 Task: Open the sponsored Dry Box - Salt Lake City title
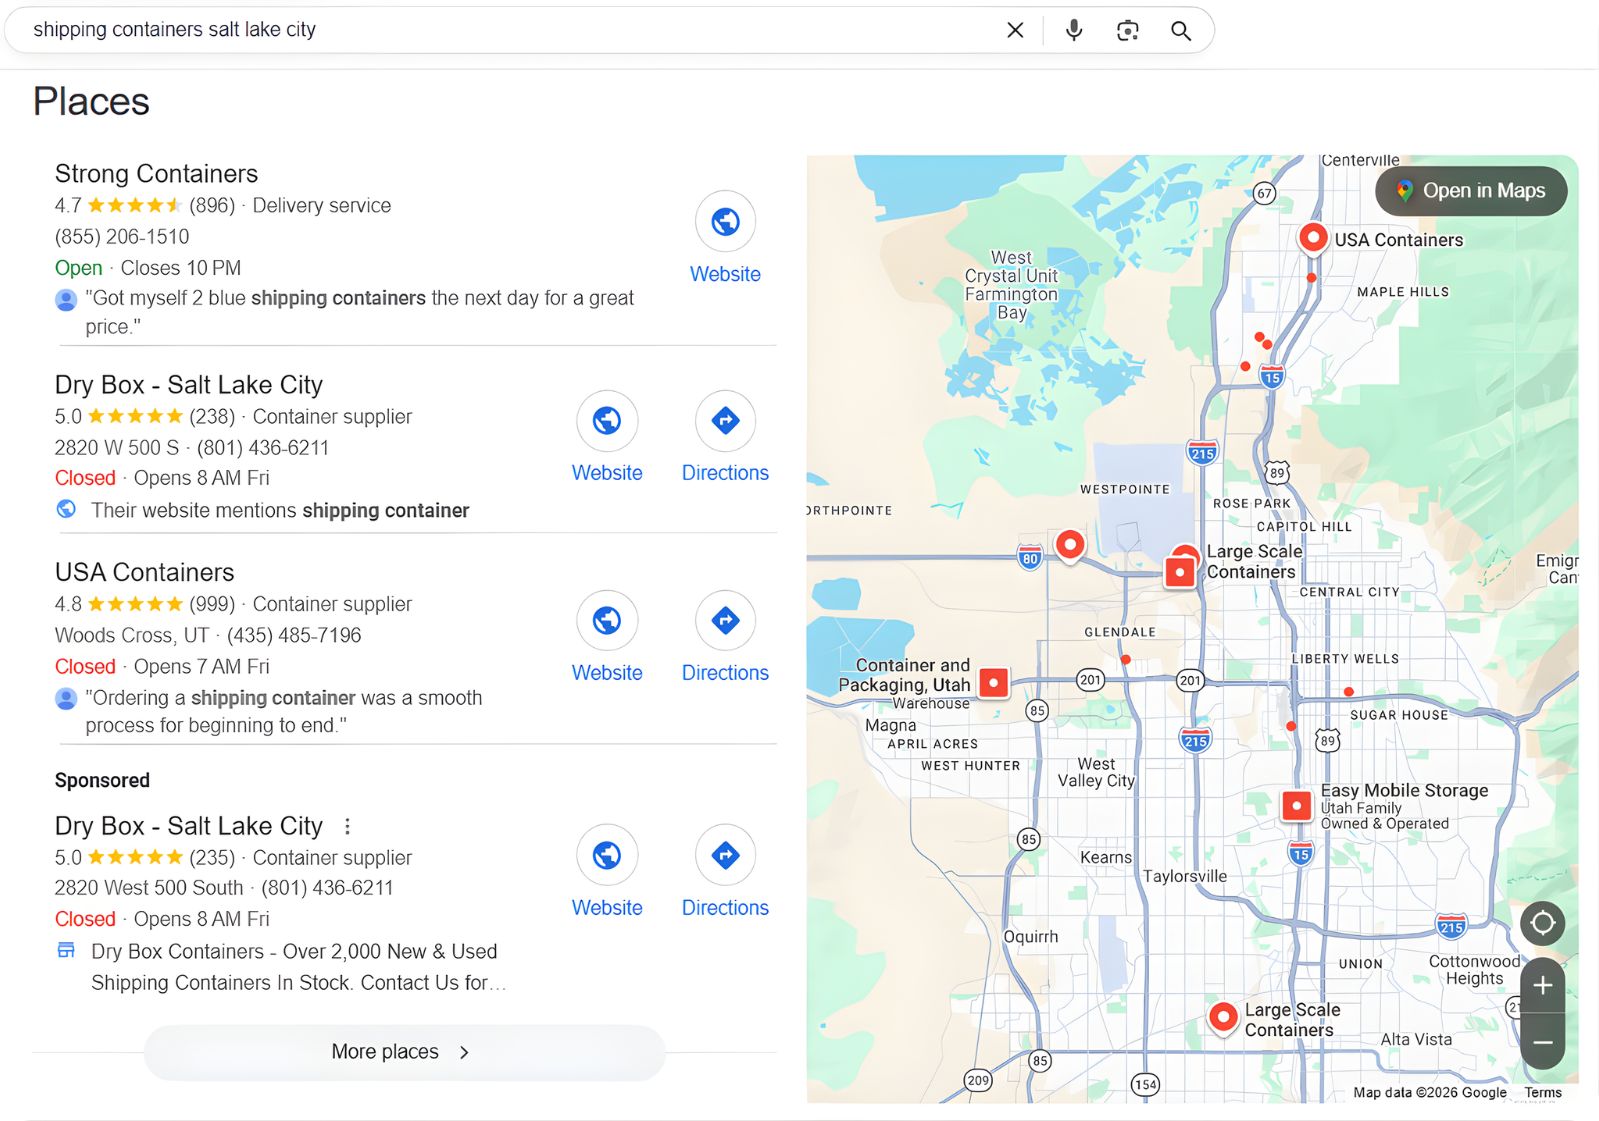point(189,826)
